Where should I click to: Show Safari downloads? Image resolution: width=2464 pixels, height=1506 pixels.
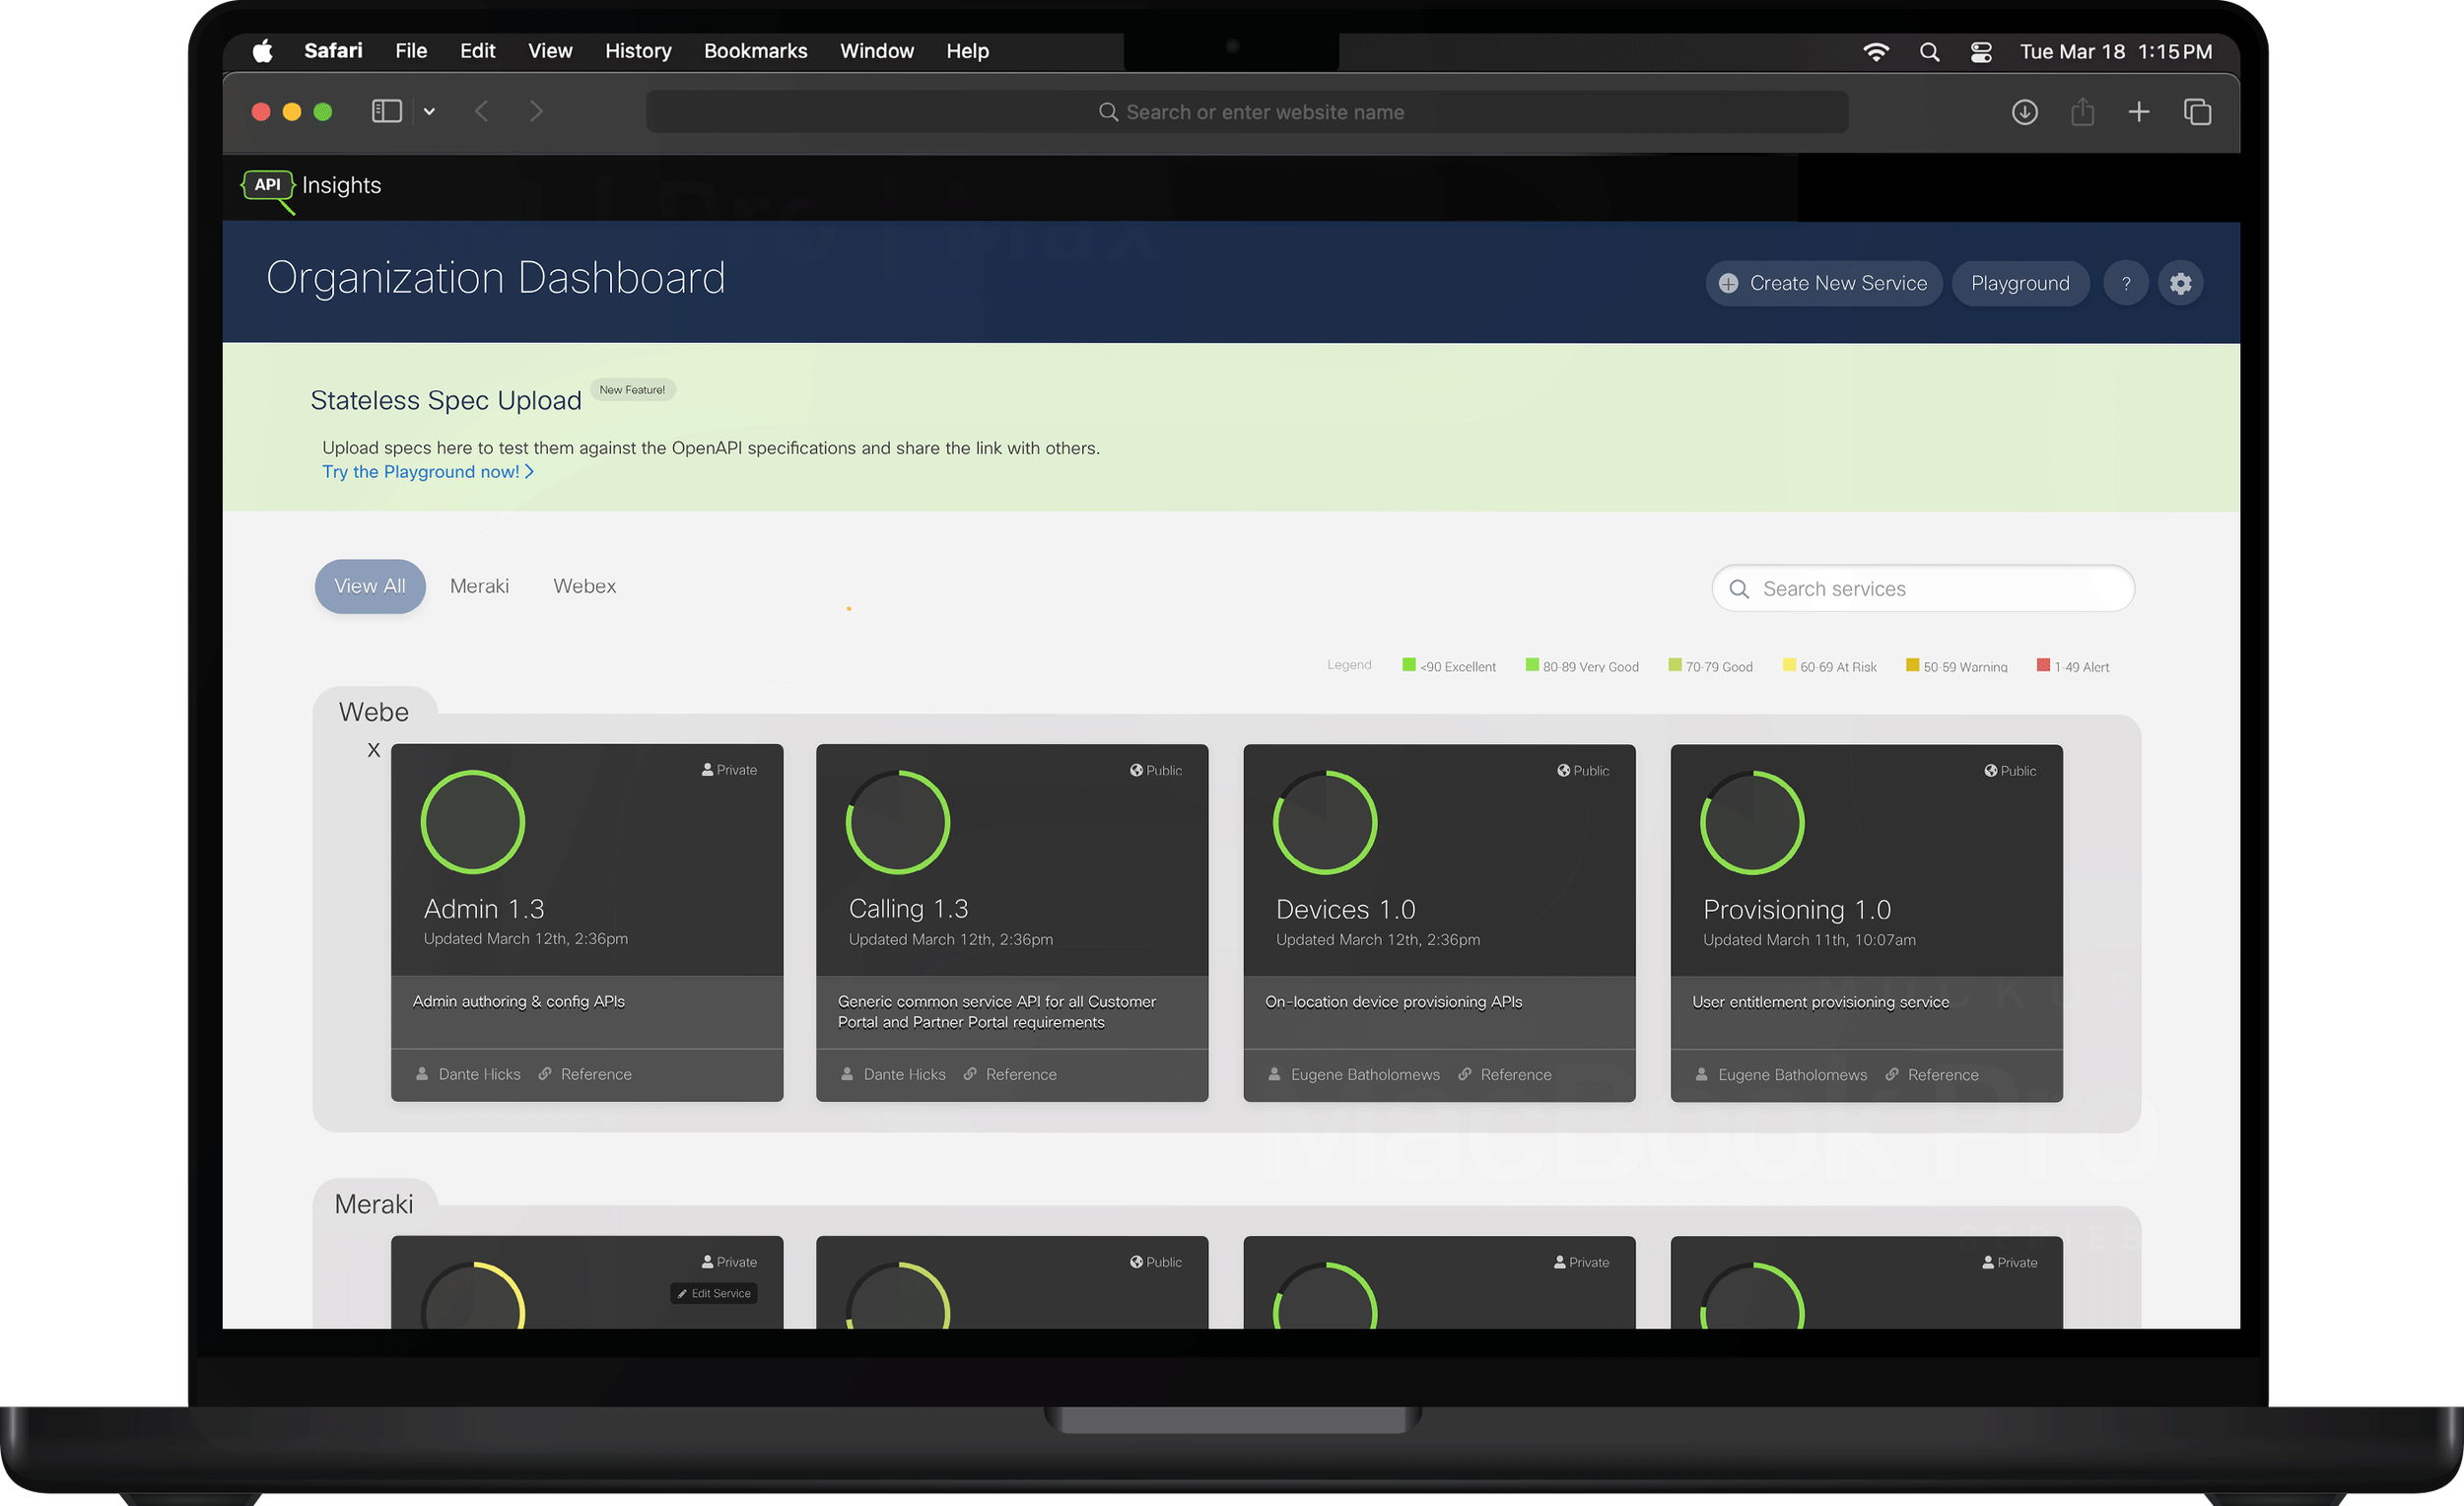tap(2025, 112)
